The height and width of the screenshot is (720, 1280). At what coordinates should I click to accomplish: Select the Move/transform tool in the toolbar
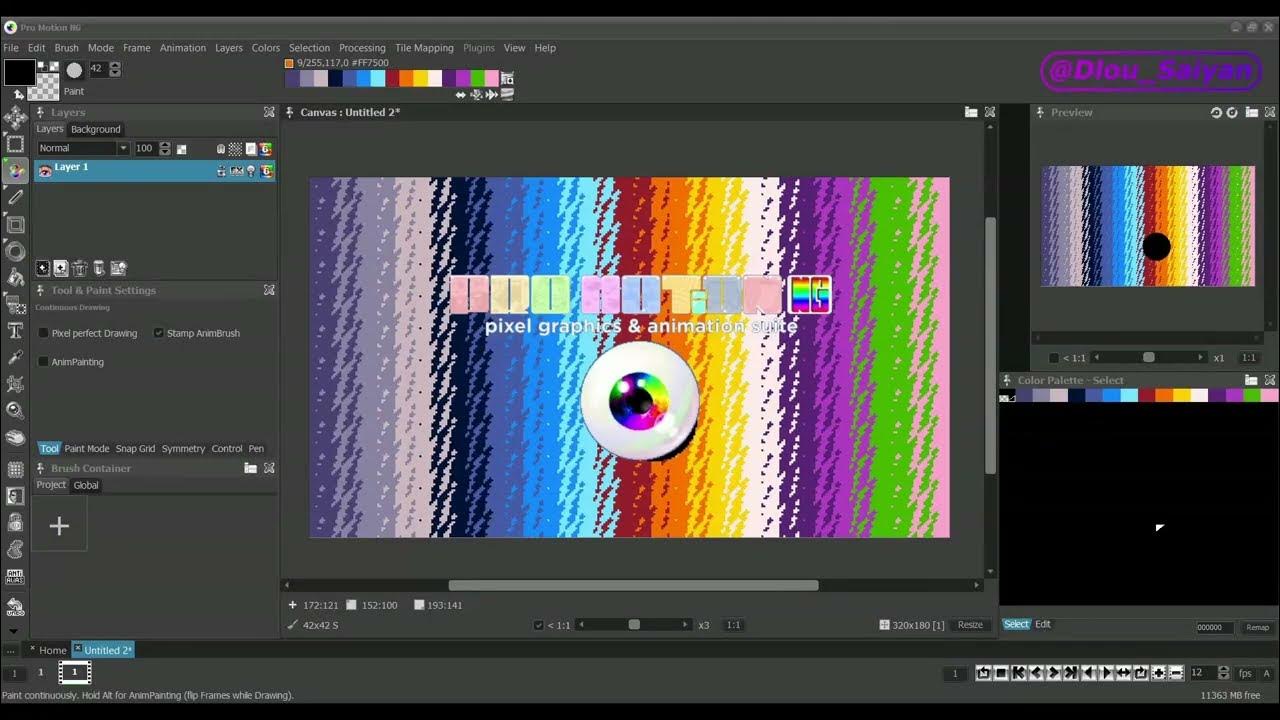click(x=15, y=117)
